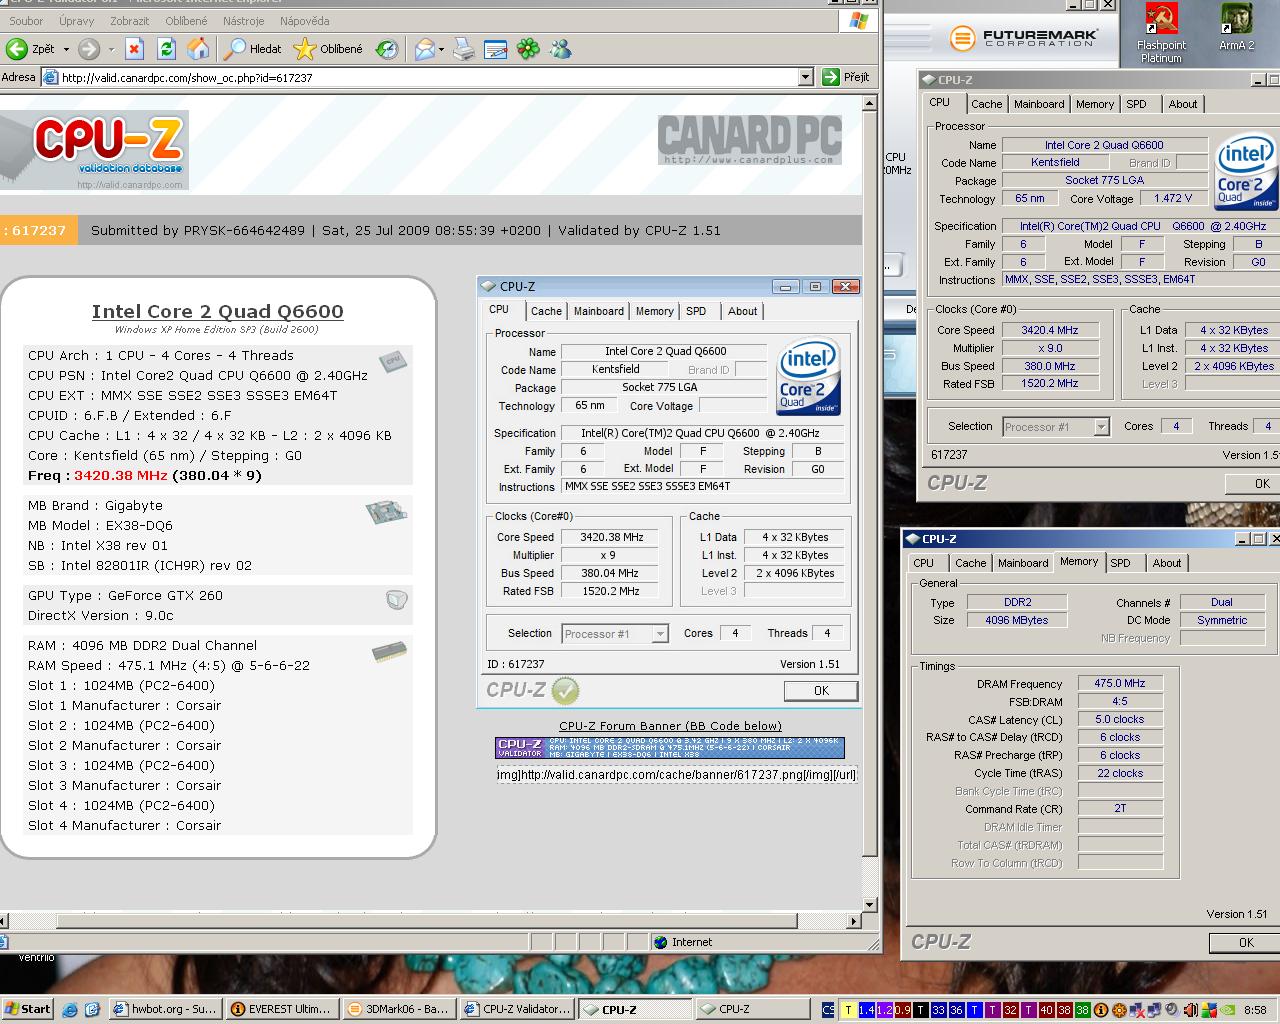
Task: Click the page's vertical scrollbar down arrow
Action: pyautogui.click(x=870, y=903)
